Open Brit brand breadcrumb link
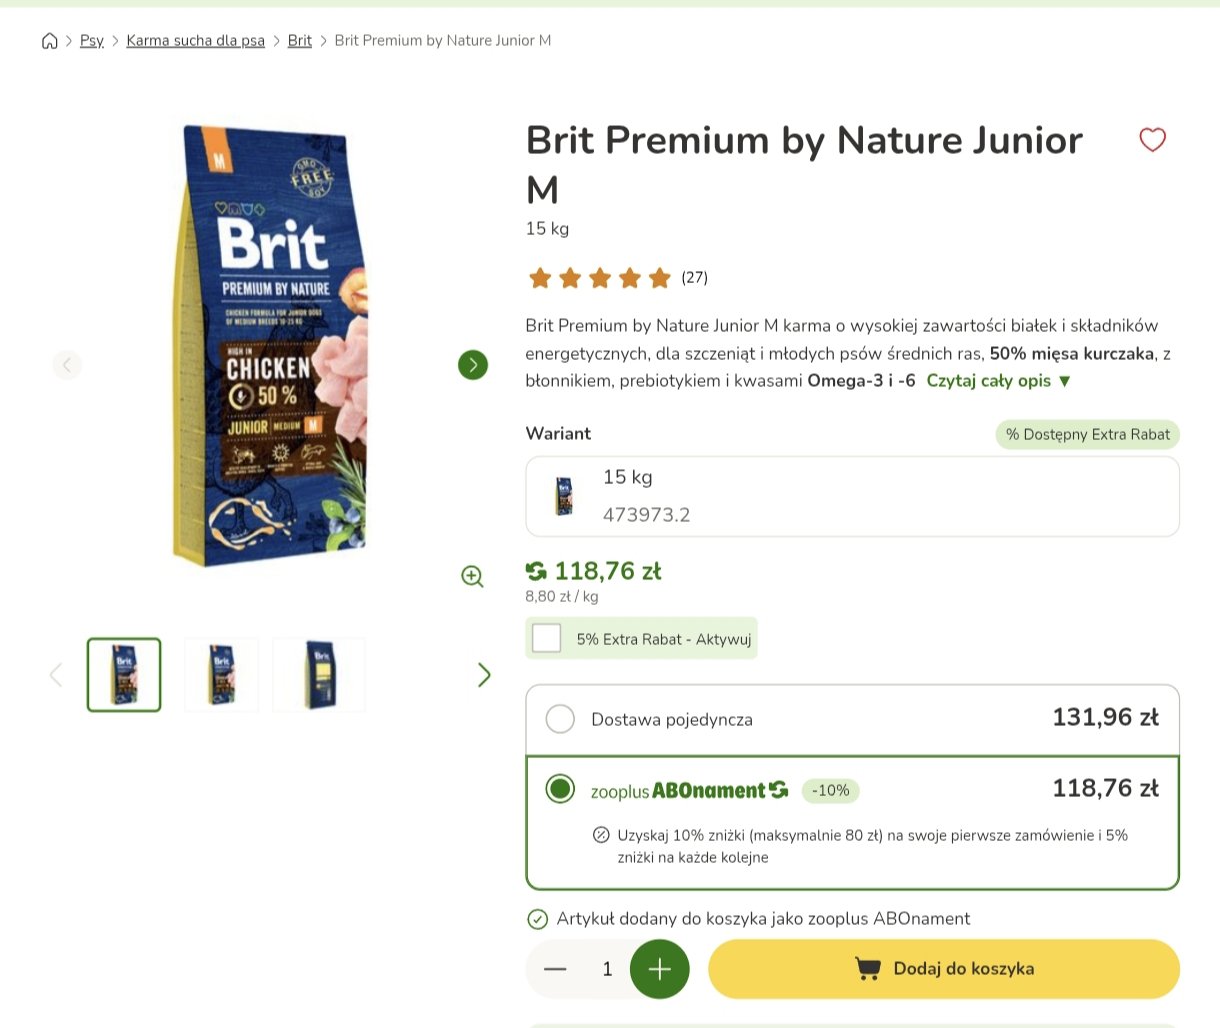 [x=300, y=41]
